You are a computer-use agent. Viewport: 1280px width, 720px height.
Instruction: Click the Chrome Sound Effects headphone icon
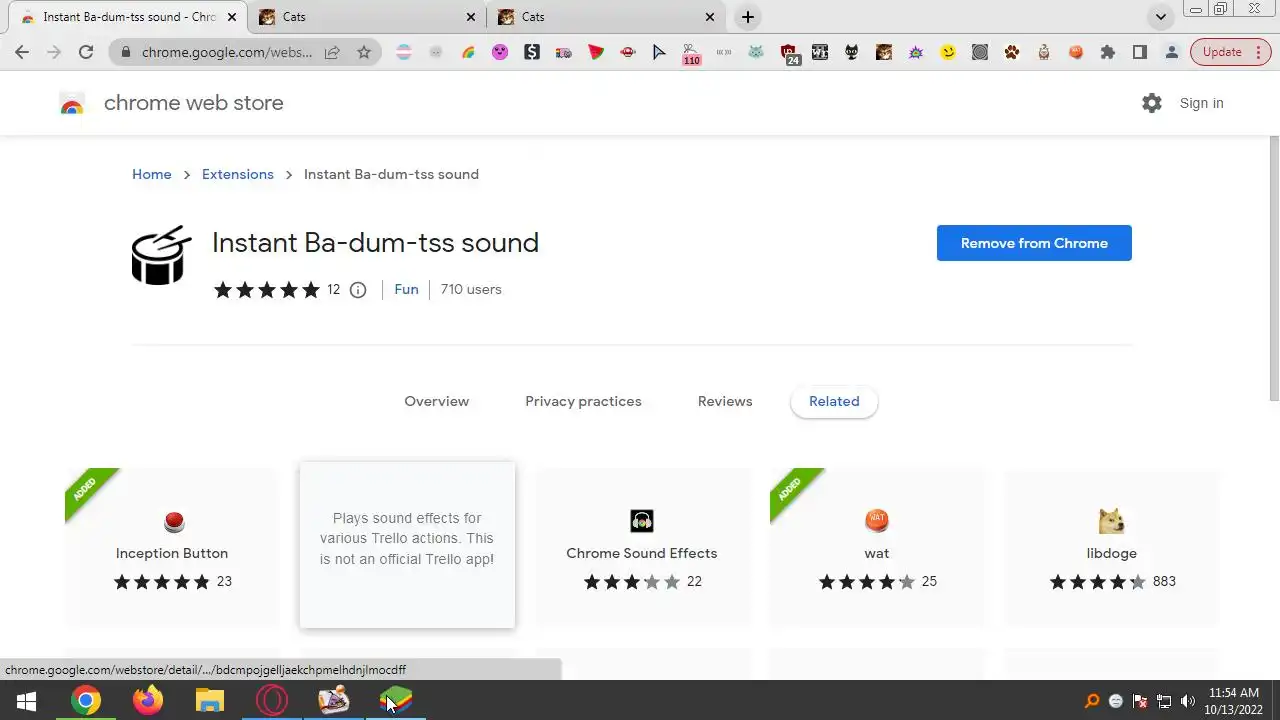point(642,521)
